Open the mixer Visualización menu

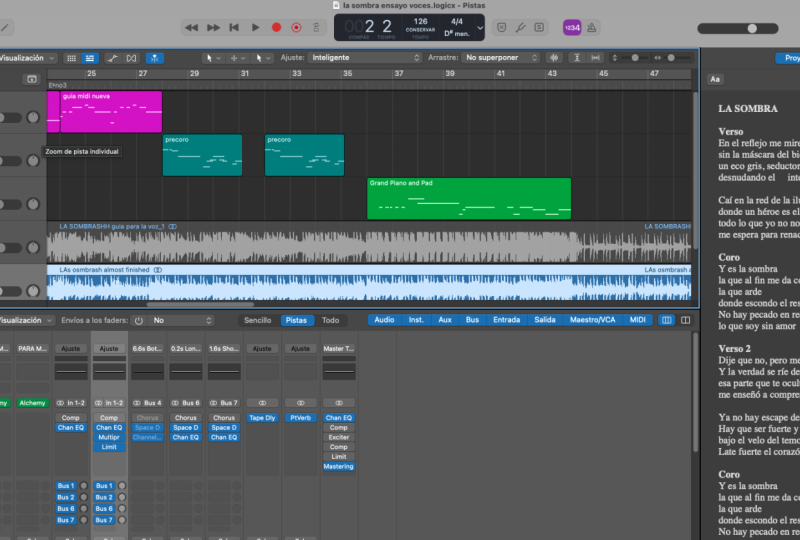[26, 321]
